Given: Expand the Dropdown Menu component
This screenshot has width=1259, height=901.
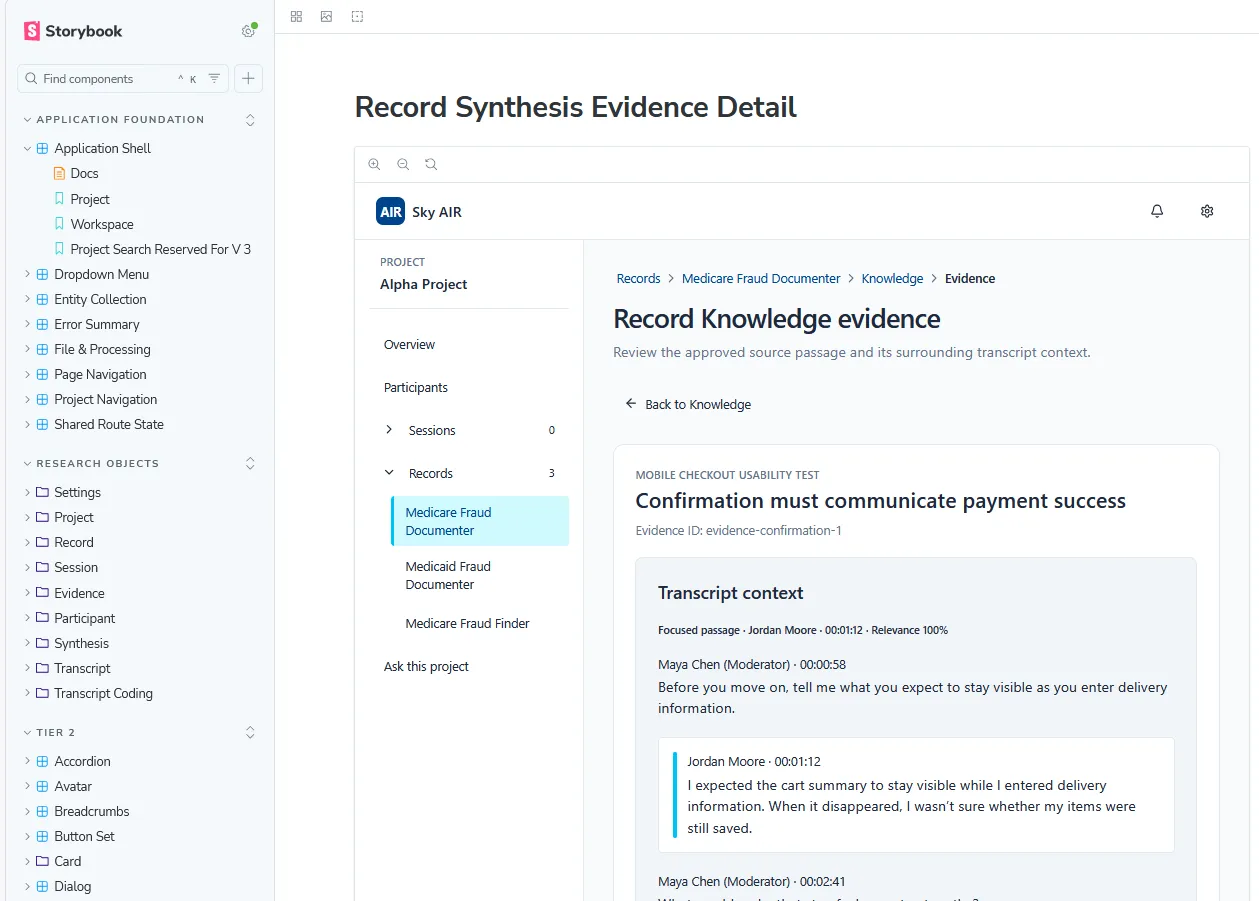Looking at the screenshot, I should tap(28, 274).
